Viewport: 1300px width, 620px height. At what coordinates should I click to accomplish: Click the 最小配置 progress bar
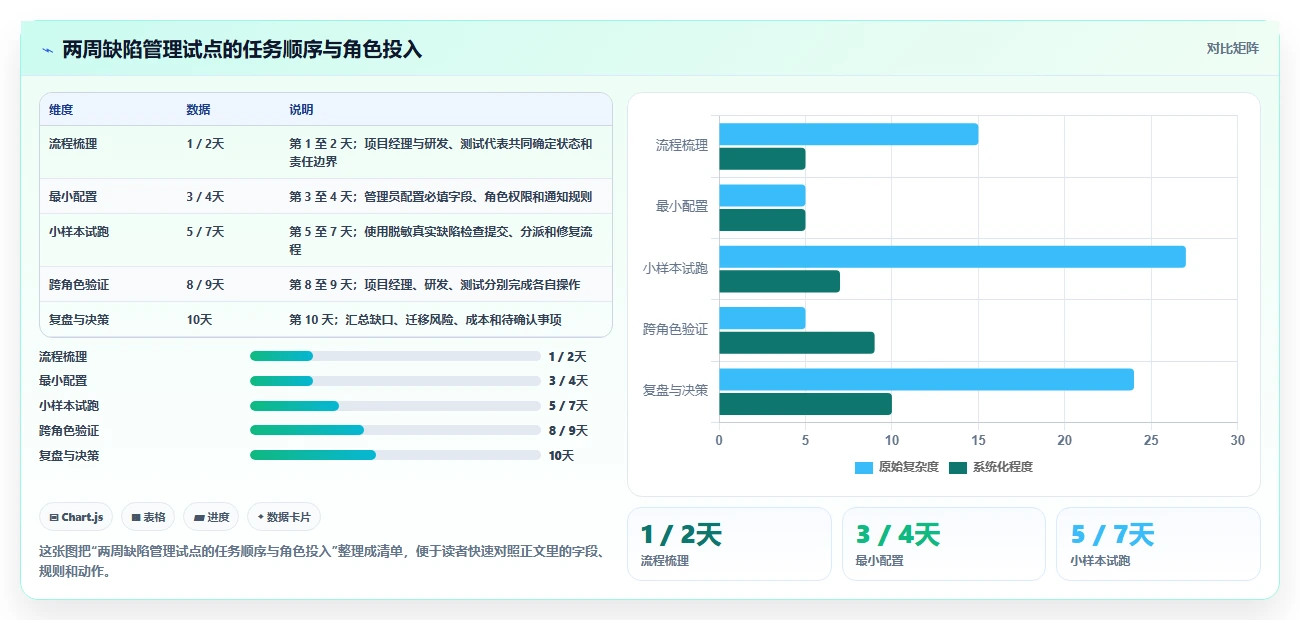395,381
